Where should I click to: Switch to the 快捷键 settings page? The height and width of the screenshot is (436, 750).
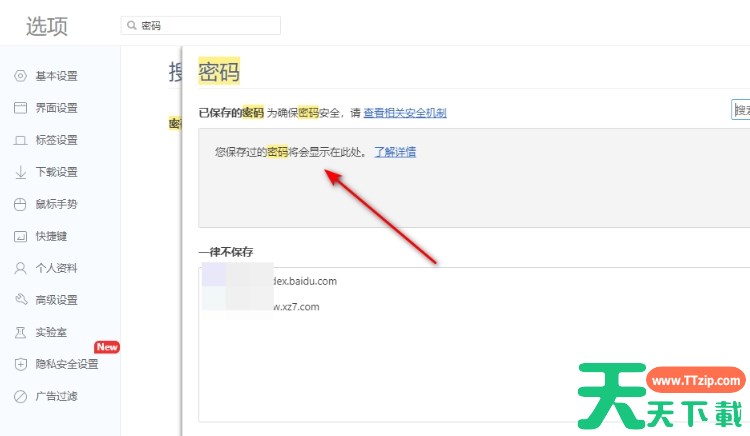50,236
